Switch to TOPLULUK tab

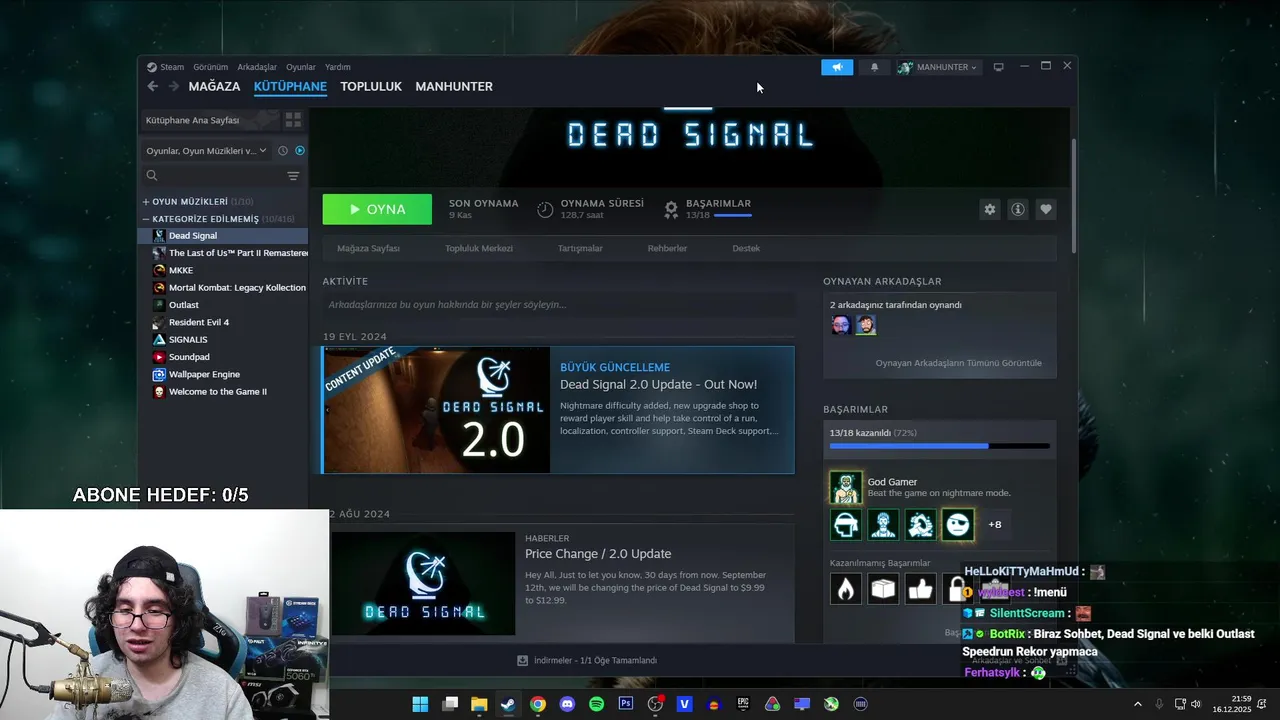coord(371,86)
